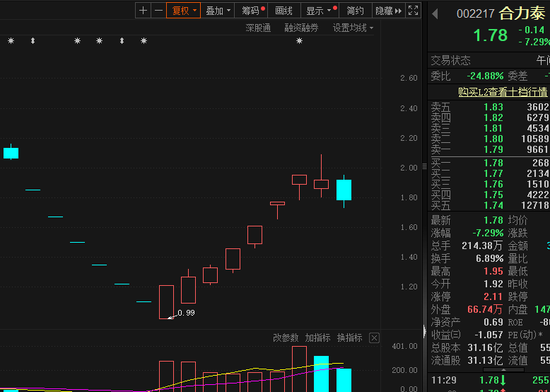
Task: Click the 融资融券 label
Action: 301,28
